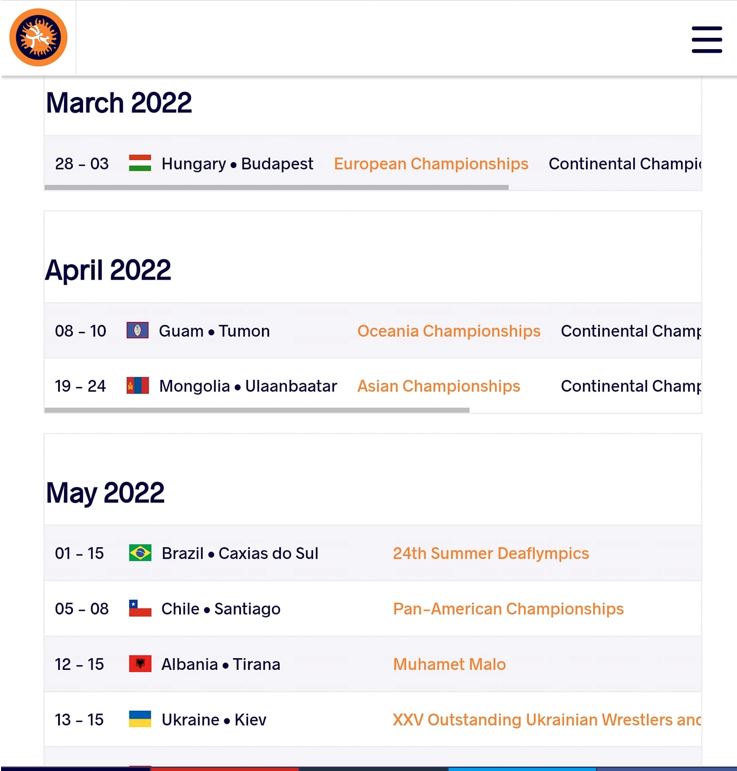The height and width of the screenshot is (771, 737).
Task: Click the orange wrestling federation logo
Action: (x=38, y=38)
